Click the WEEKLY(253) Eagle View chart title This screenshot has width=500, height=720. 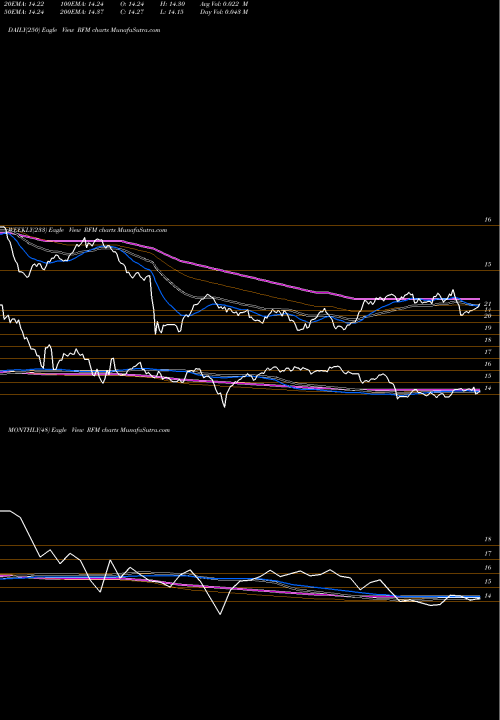(88, 230)
